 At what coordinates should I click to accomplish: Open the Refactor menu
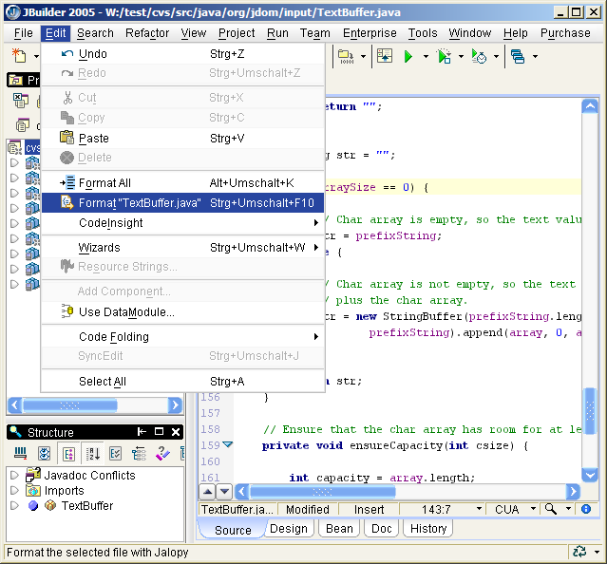tap(147, 33)
